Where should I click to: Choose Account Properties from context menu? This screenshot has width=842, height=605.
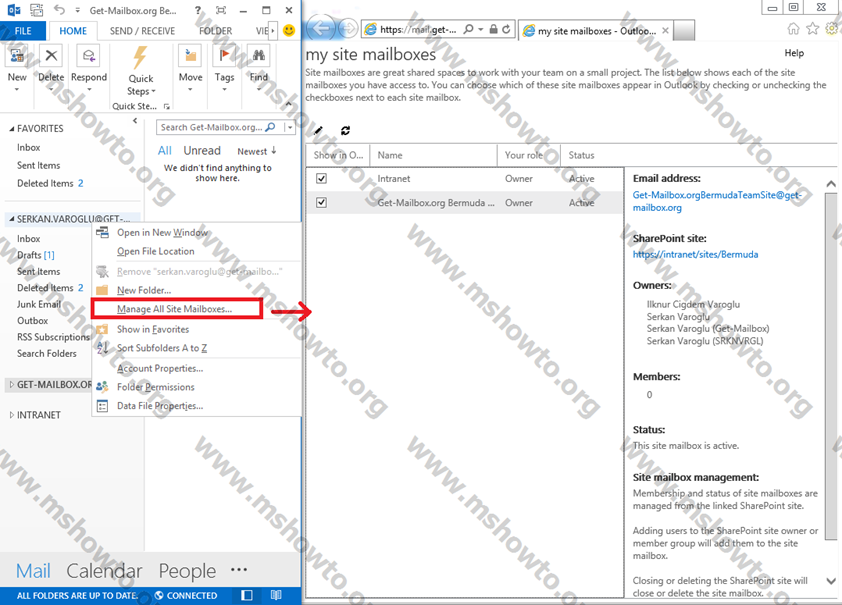[160, 368]
